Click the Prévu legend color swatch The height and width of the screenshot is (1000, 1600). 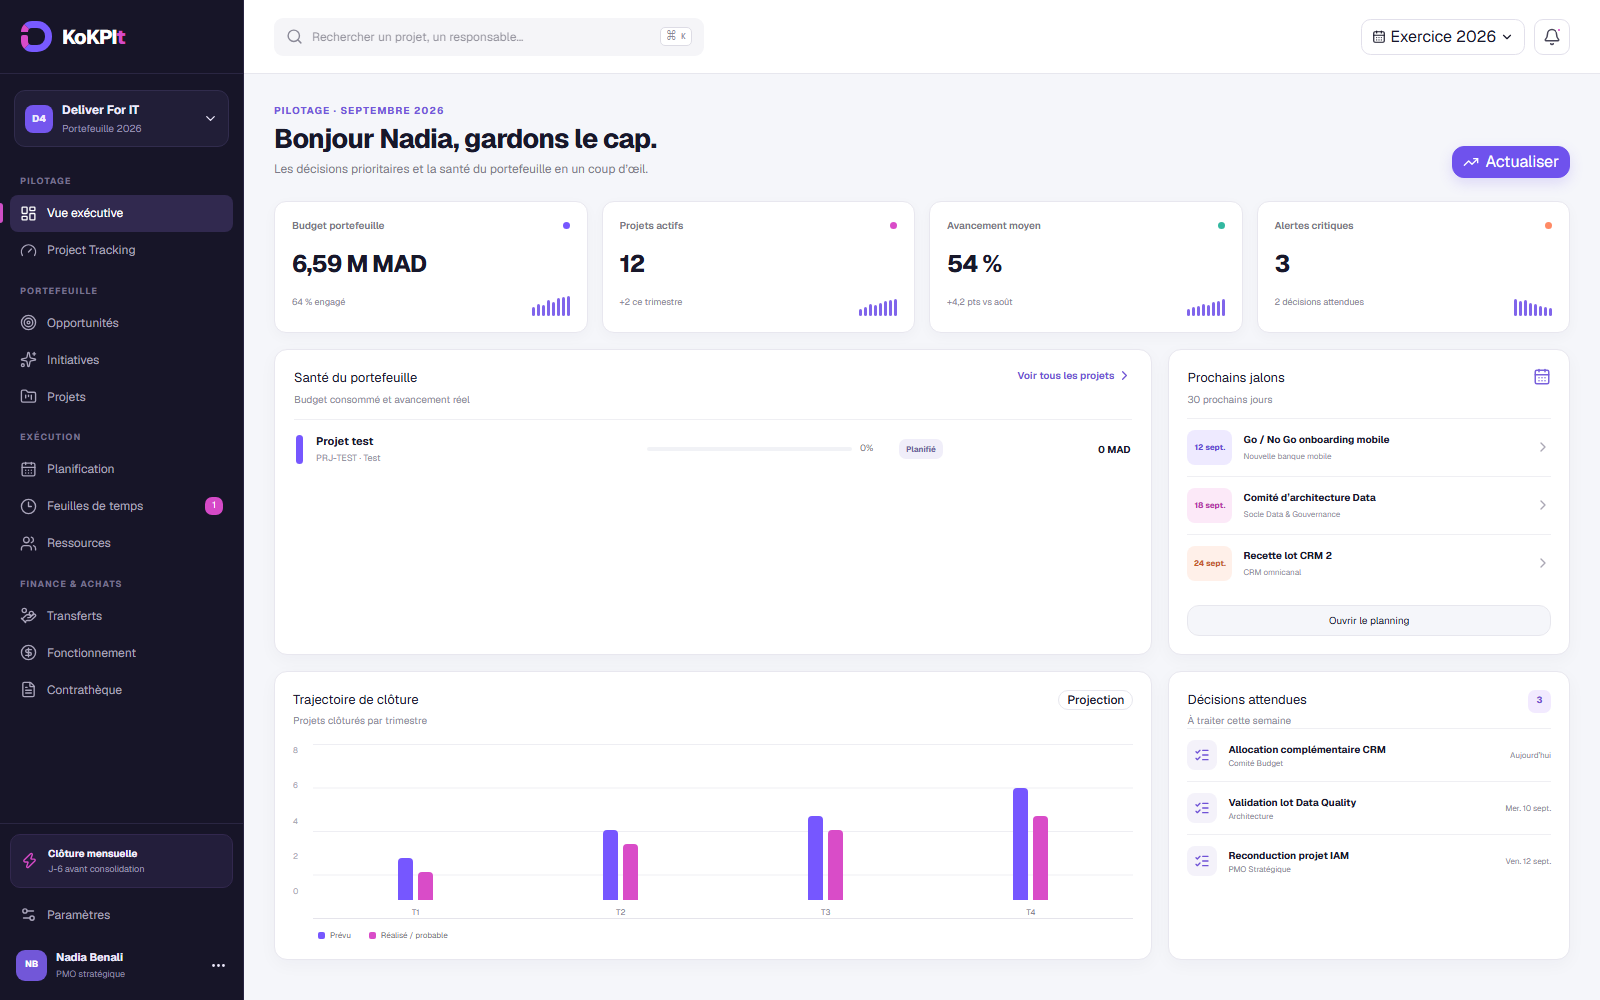coord(321,936)
